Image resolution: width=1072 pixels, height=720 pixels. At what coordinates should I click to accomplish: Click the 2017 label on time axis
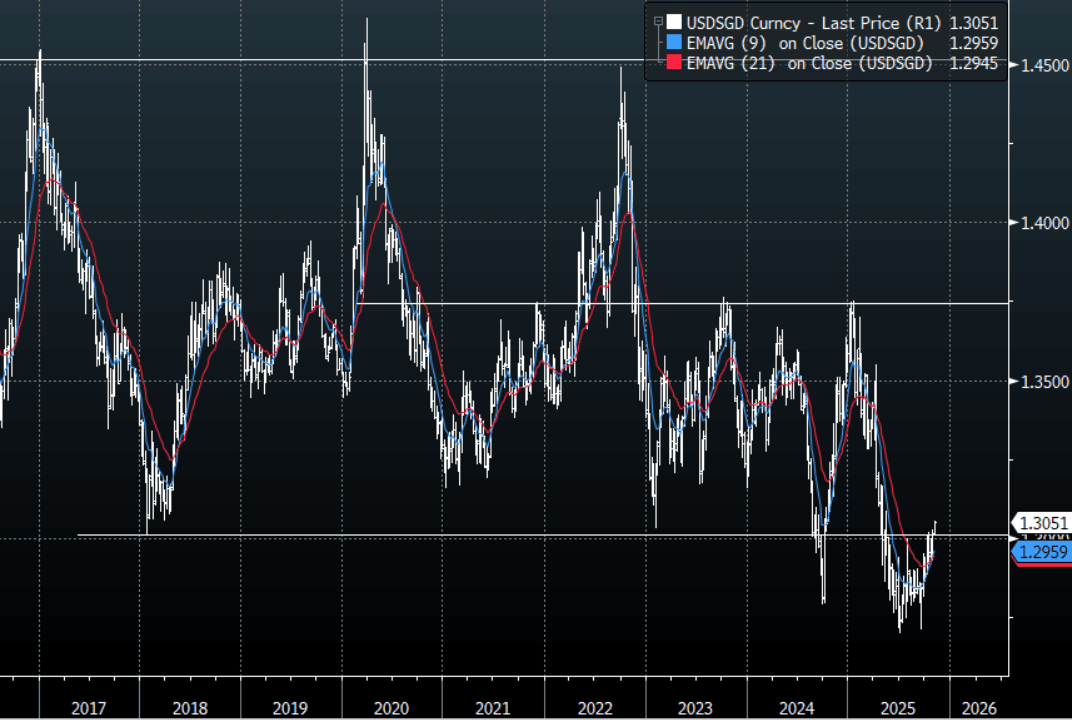pos(89,708)
